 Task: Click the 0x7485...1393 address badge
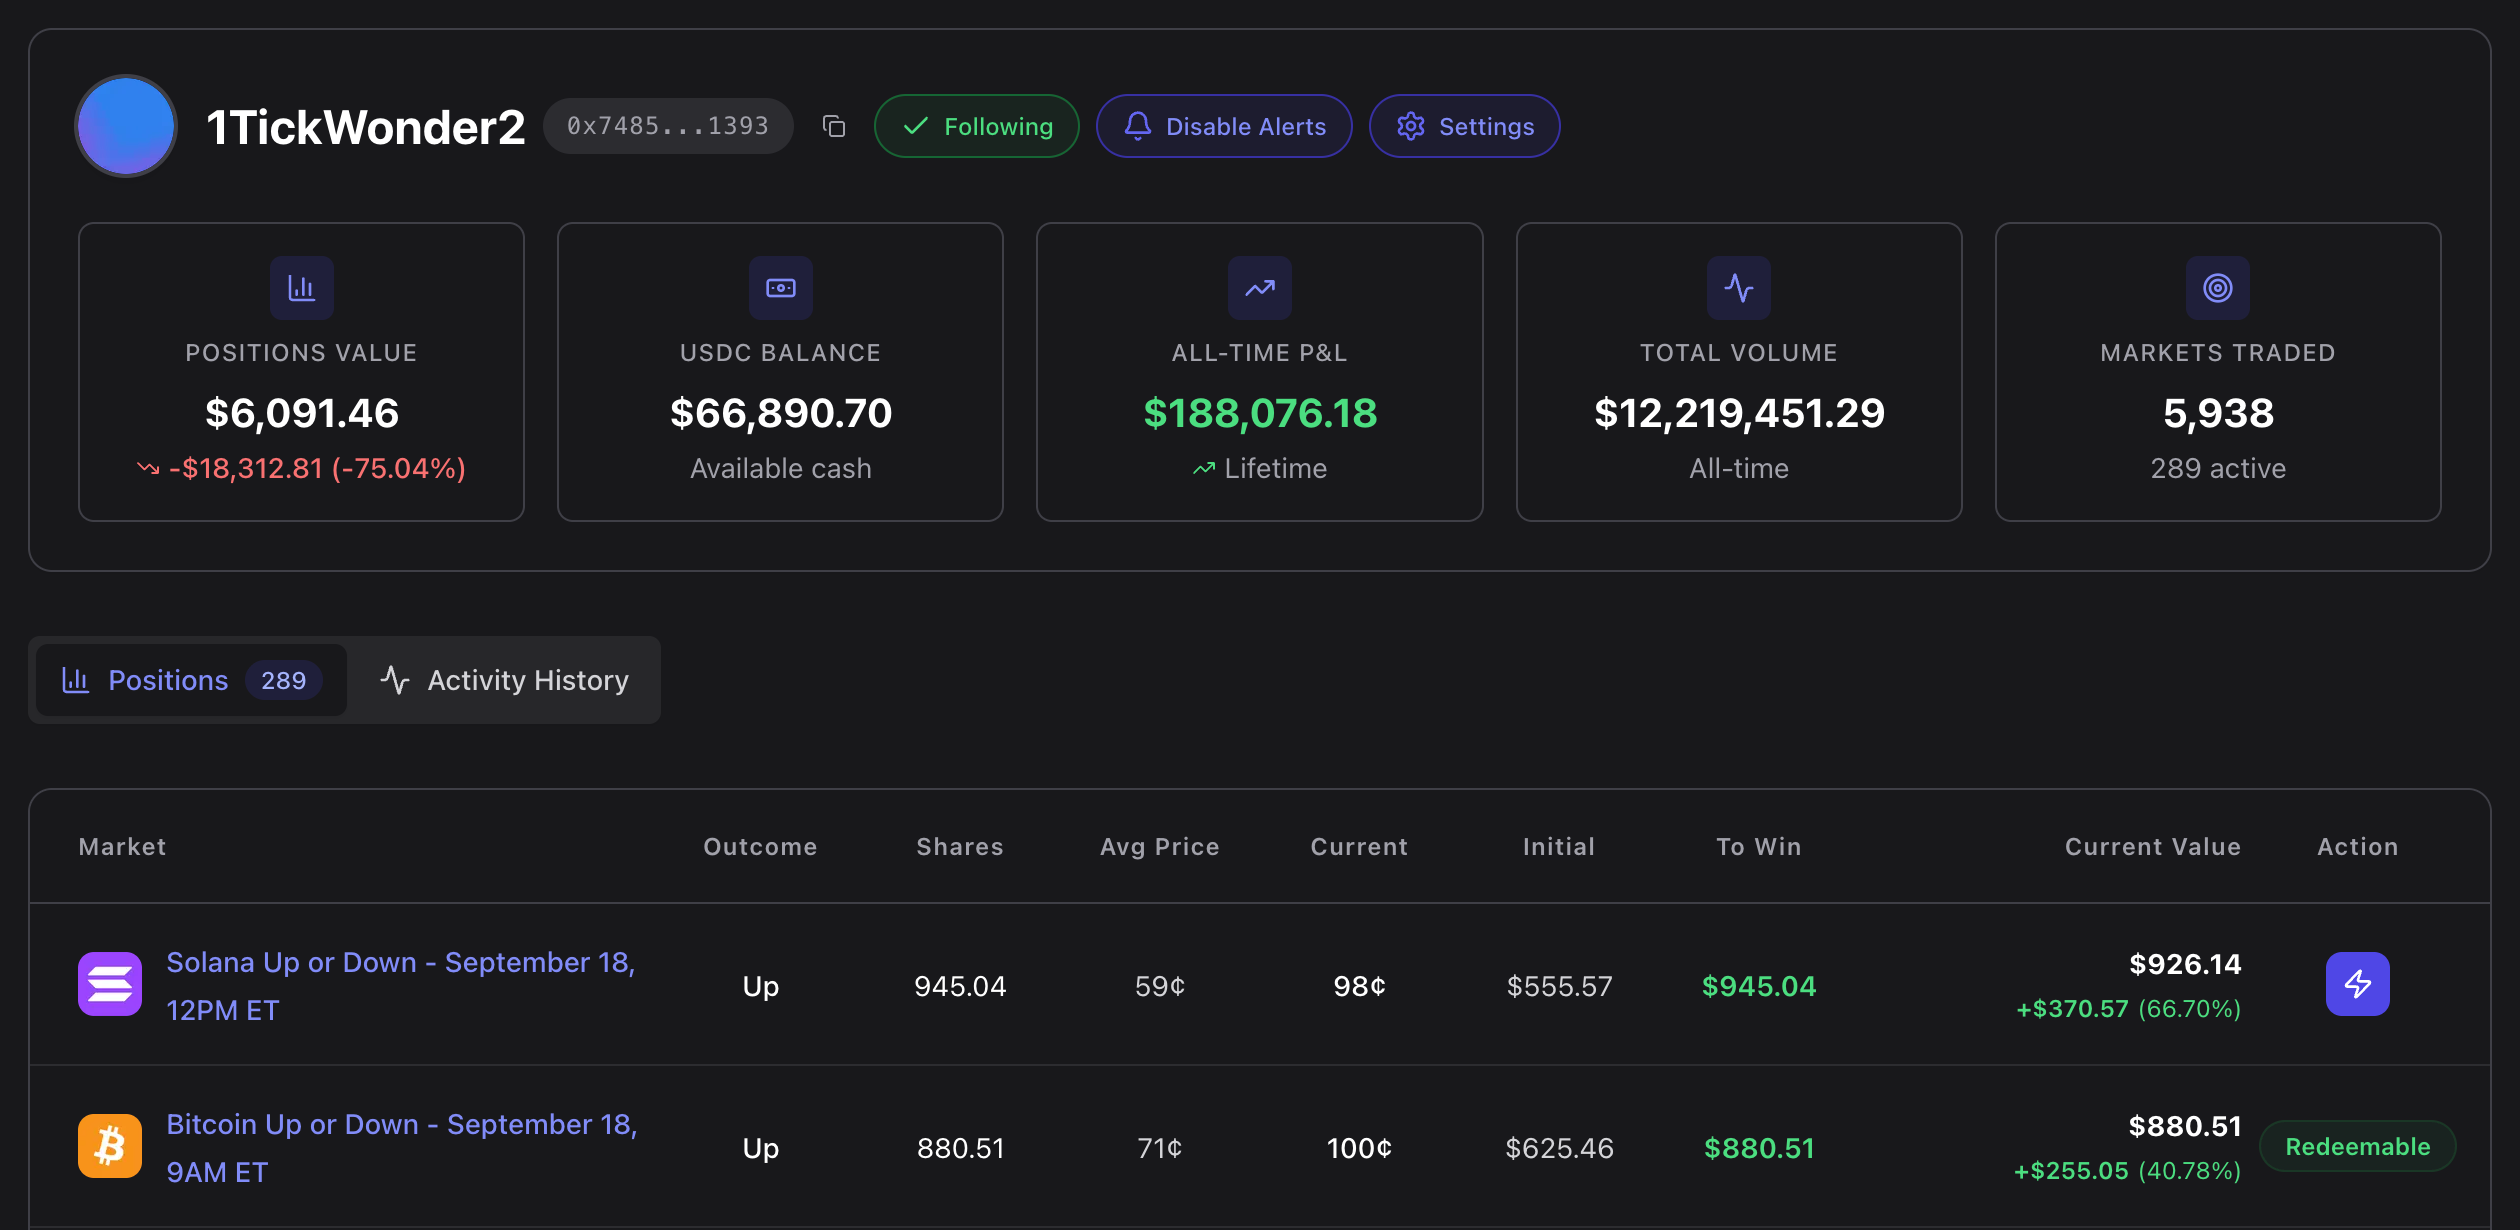click(x=667, y=126)
